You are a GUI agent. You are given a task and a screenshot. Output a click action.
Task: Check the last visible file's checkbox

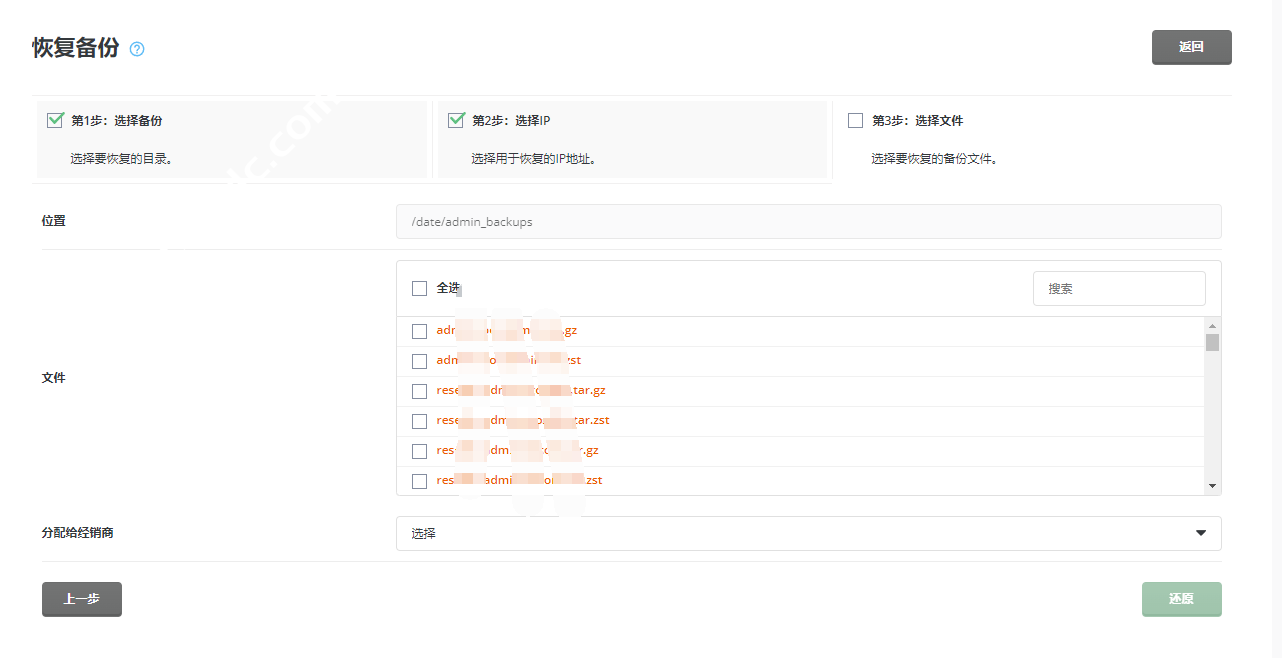(419, 481)
